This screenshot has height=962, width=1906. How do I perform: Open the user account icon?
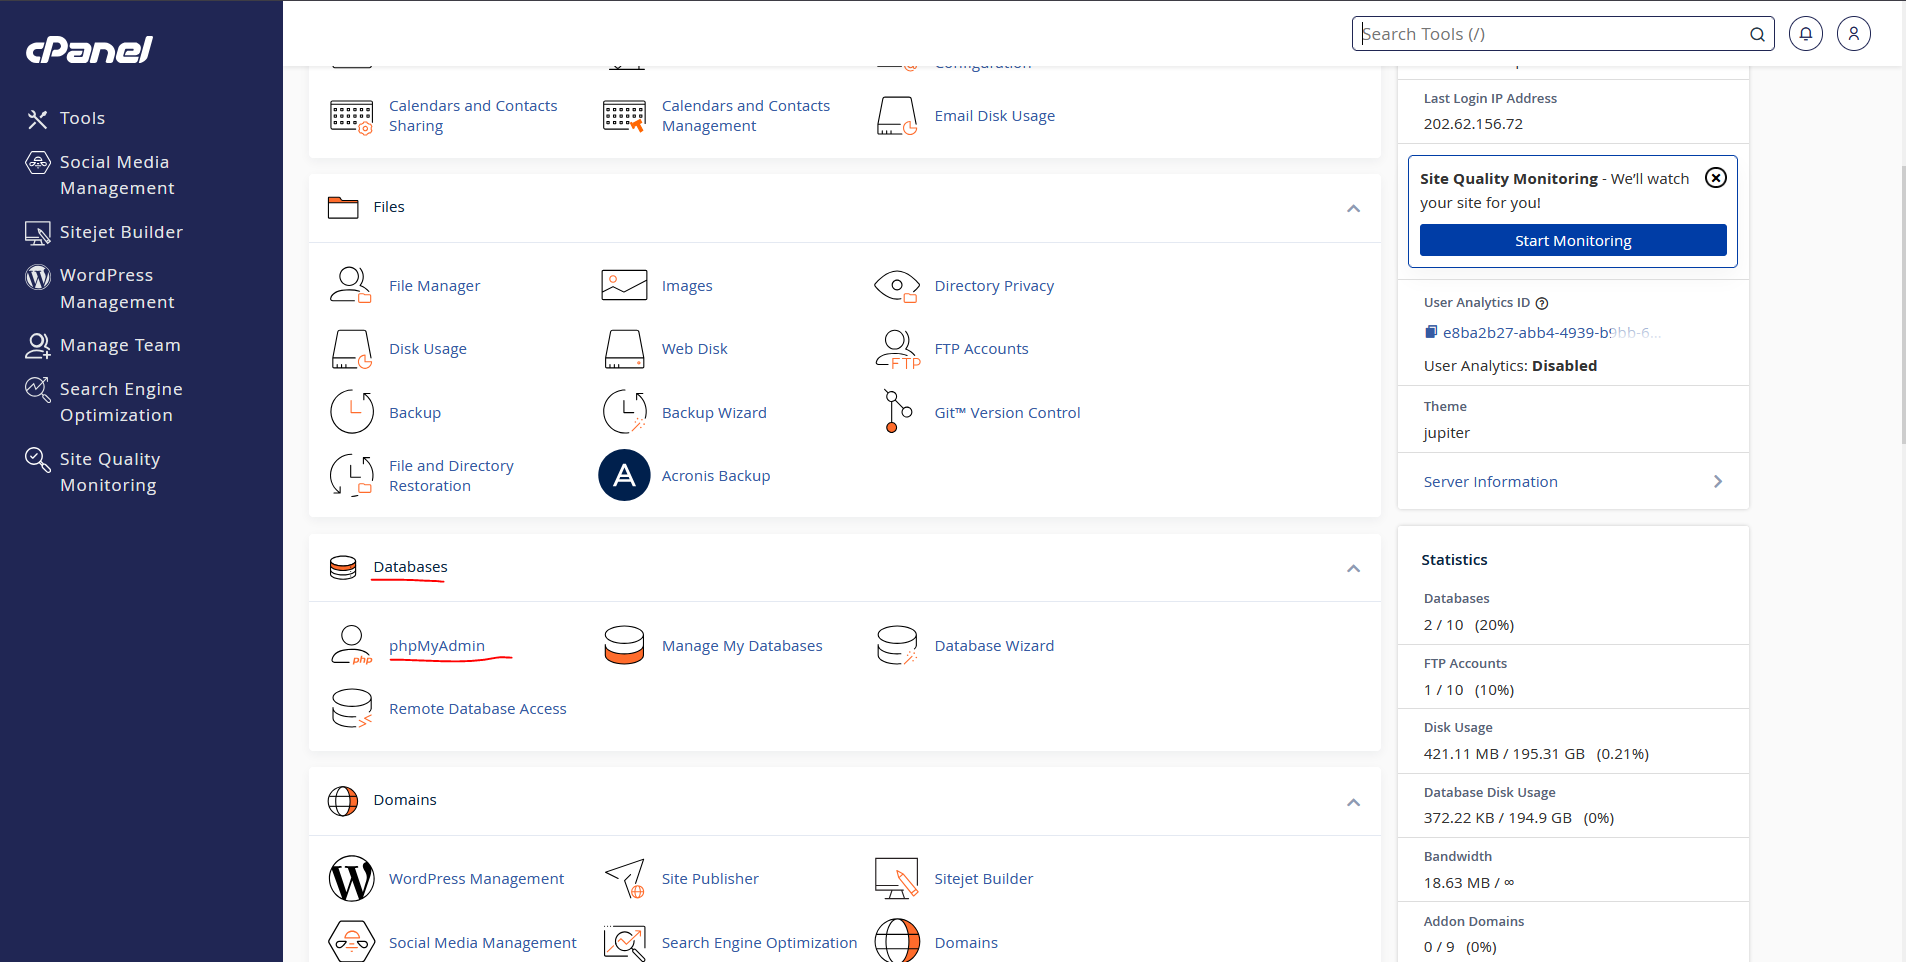tap(1853, 34)
